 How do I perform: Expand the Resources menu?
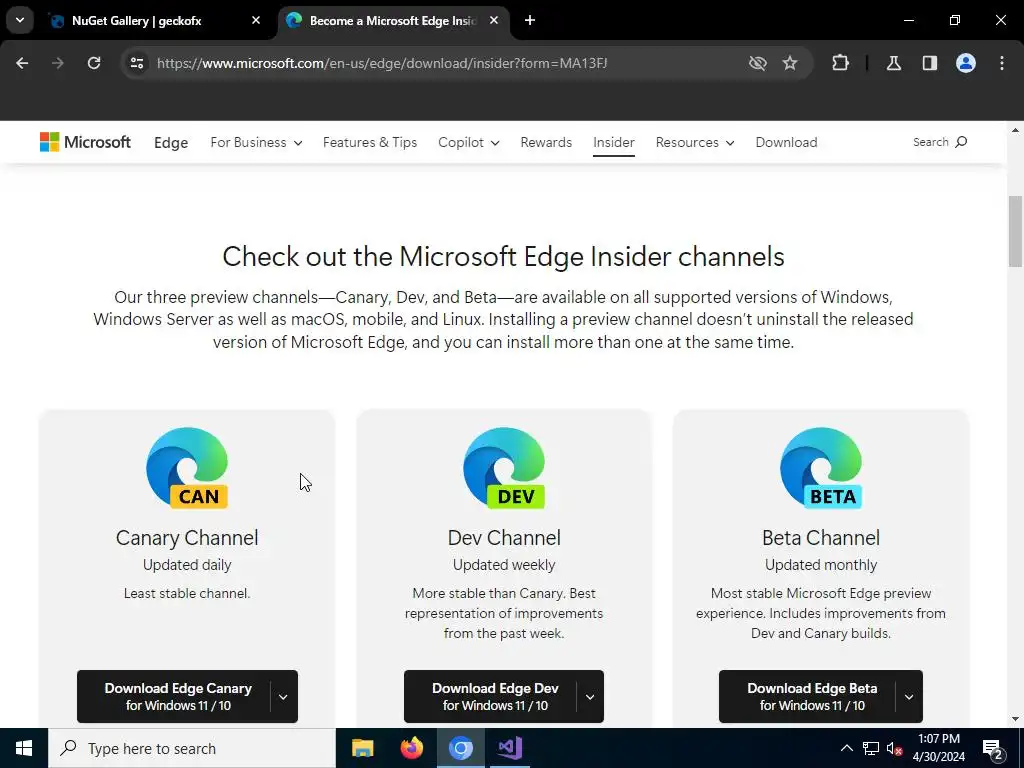click(695, 142)
